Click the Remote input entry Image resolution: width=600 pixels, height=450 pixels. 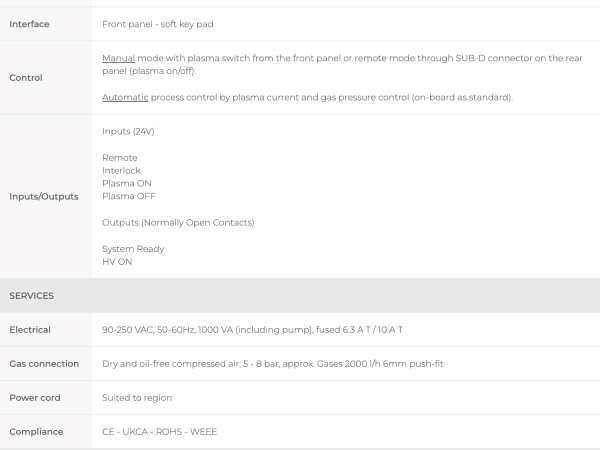click(119, 158)
